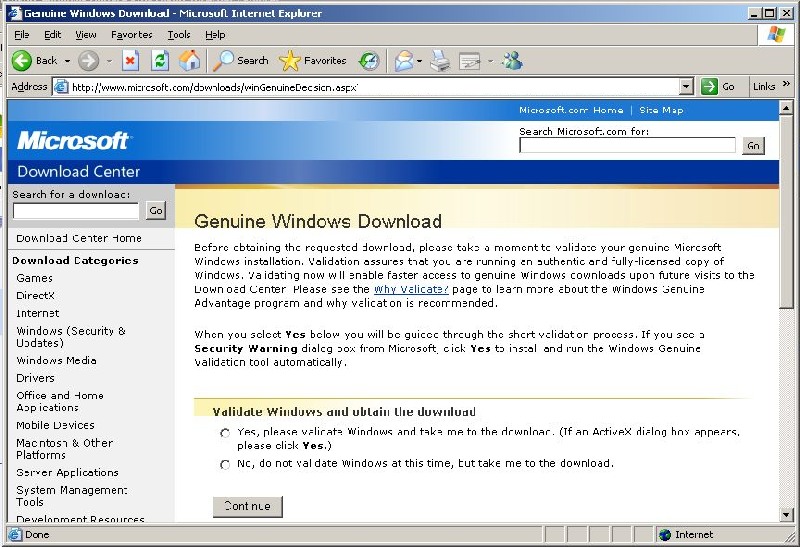
Task: Open the Drivers category
Action: [x=35, y=378]
